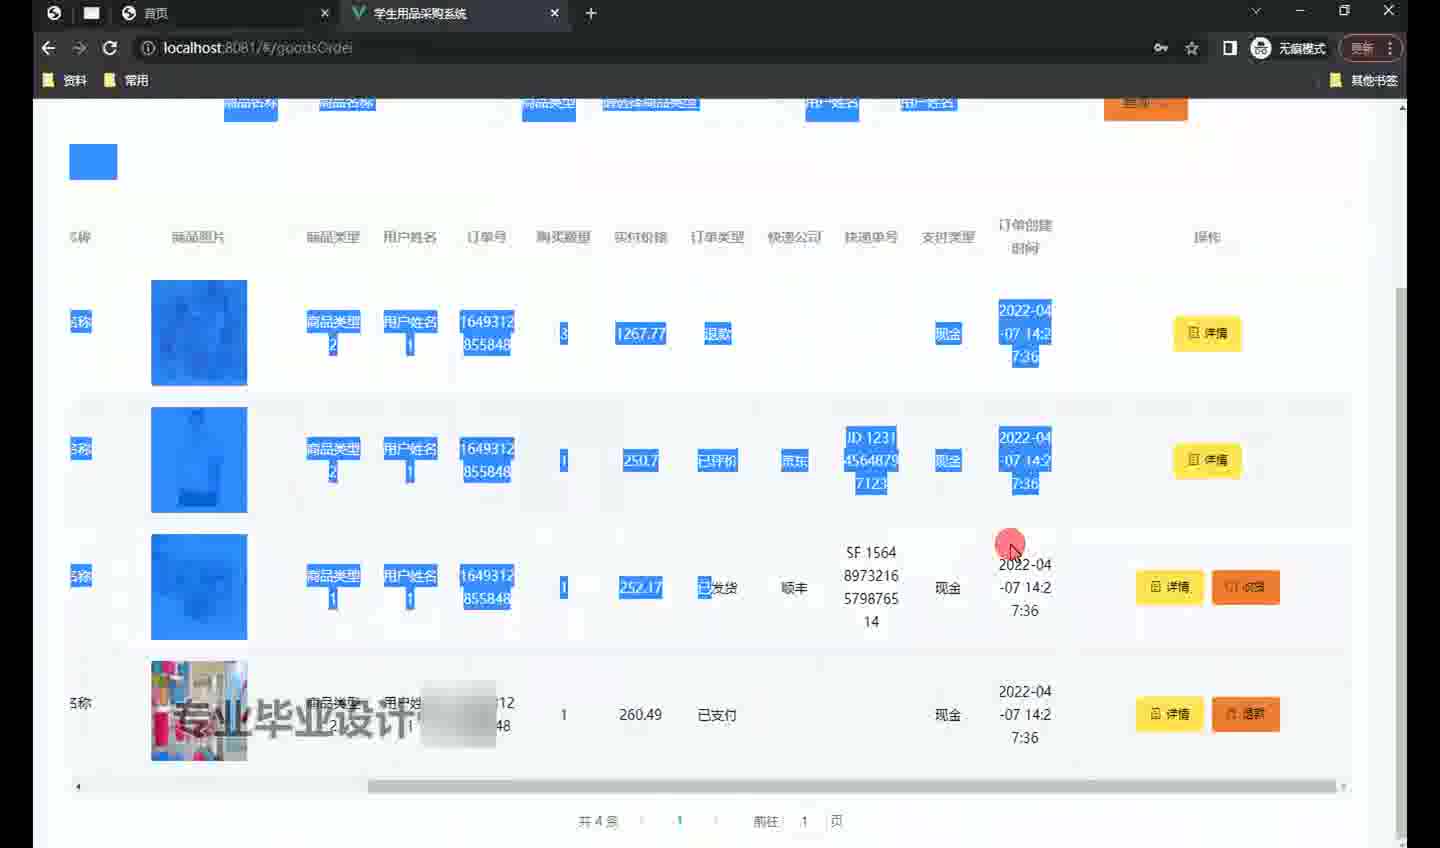Click the price 252.17 cell
1440x848 pixels.
(641, 588)
